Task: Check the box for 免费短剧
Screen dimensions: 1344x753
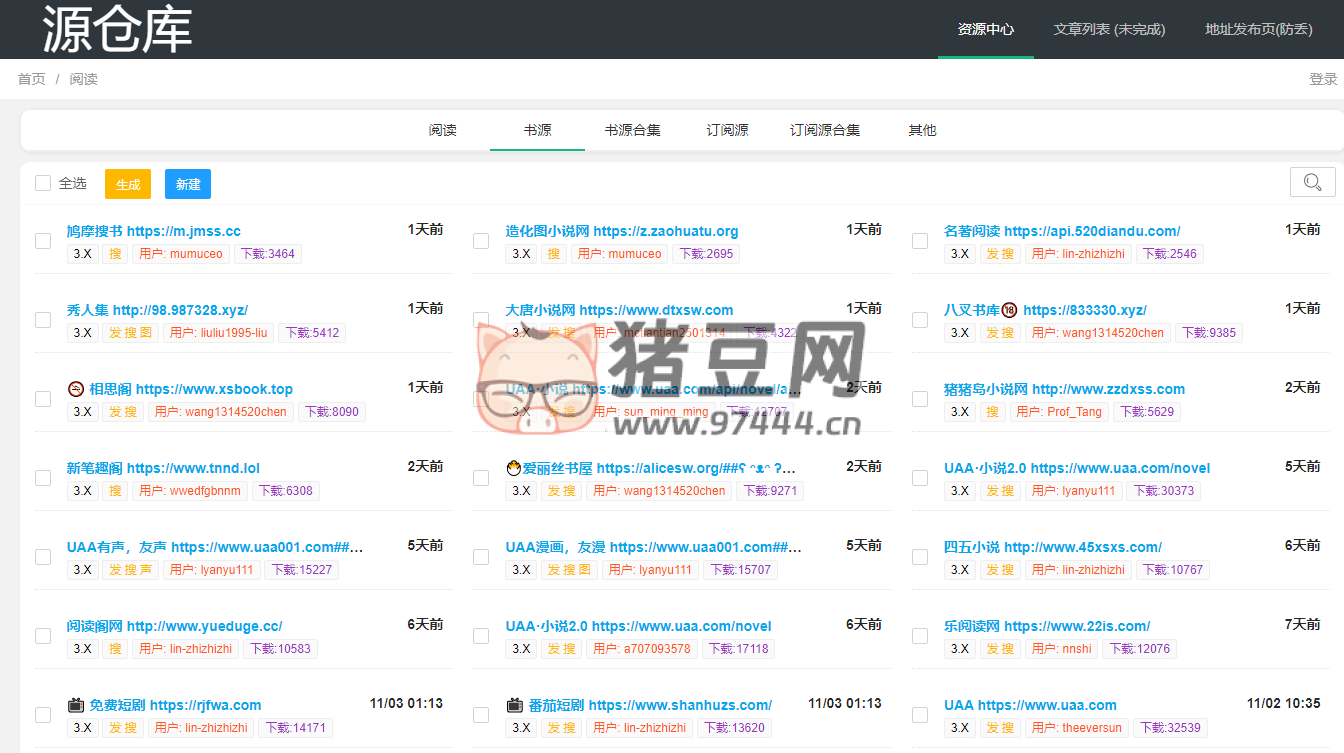Action: (43, 715)
